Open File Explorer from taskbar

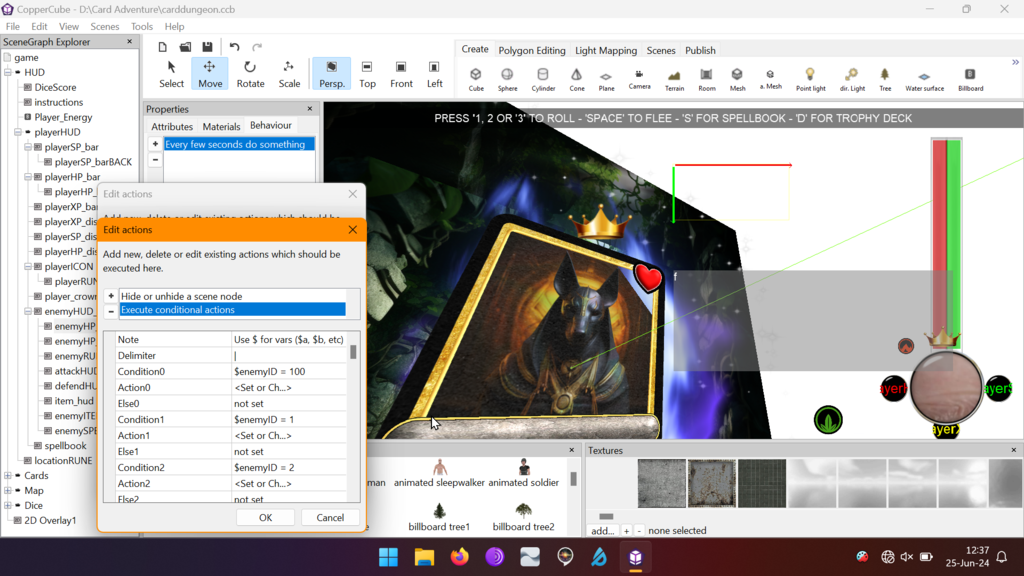424,557
